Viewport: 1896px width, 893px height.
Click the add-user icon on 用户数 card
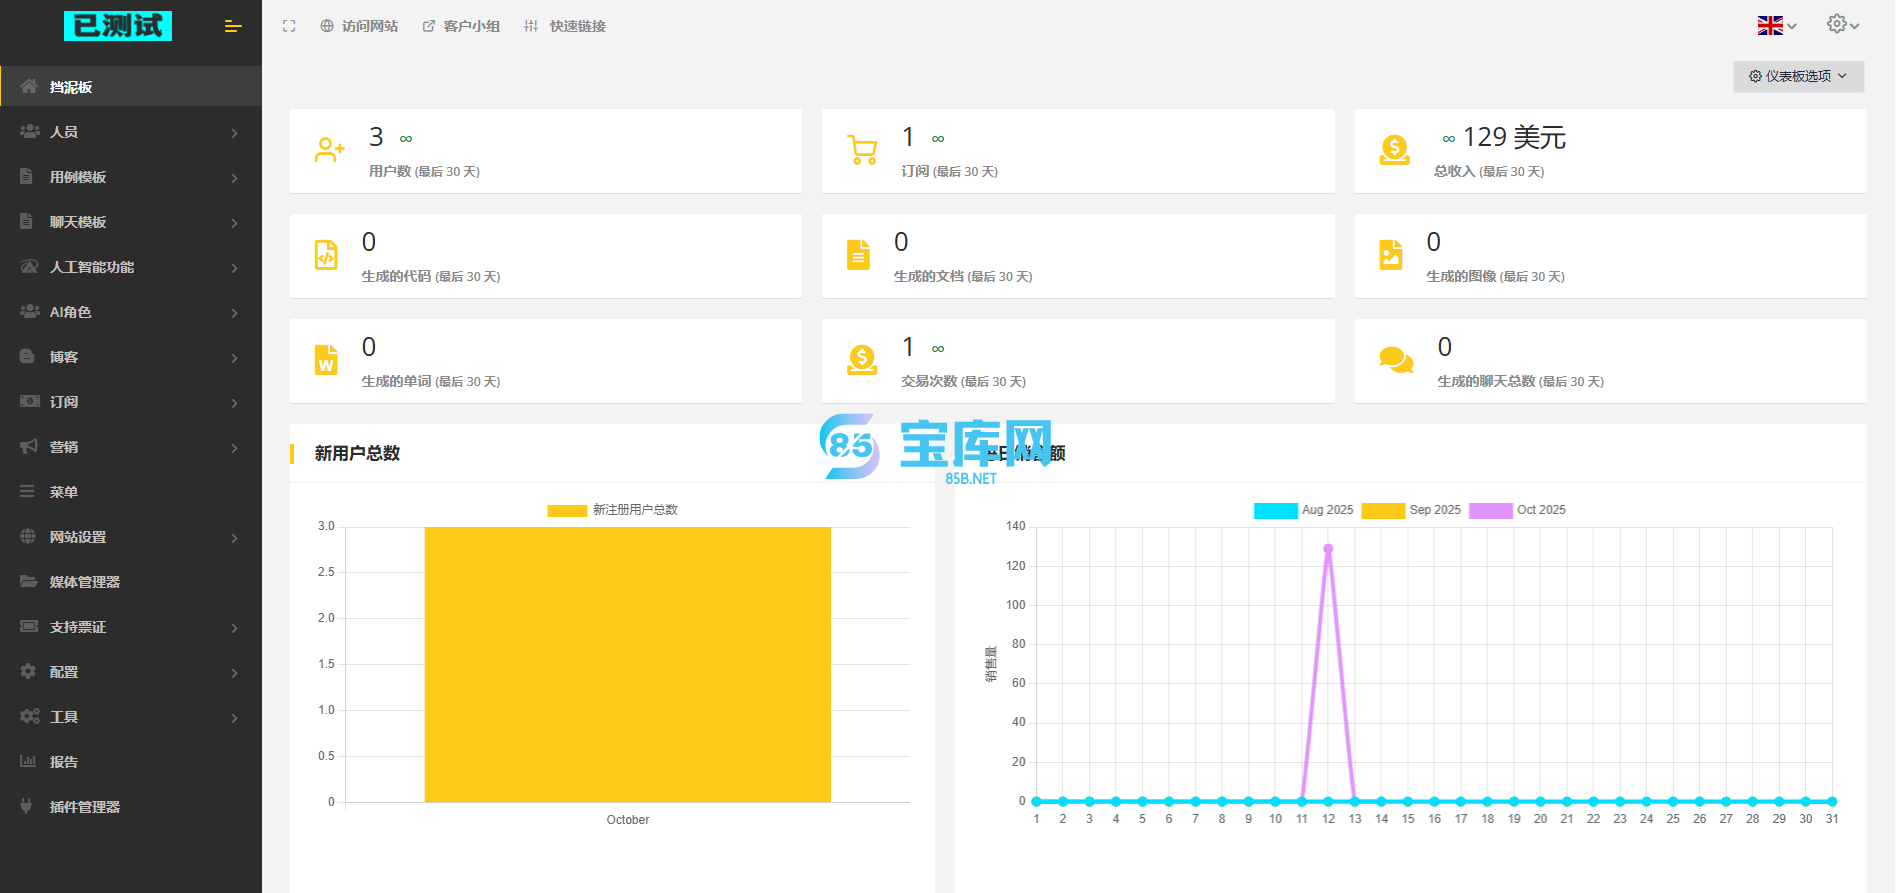329,150
